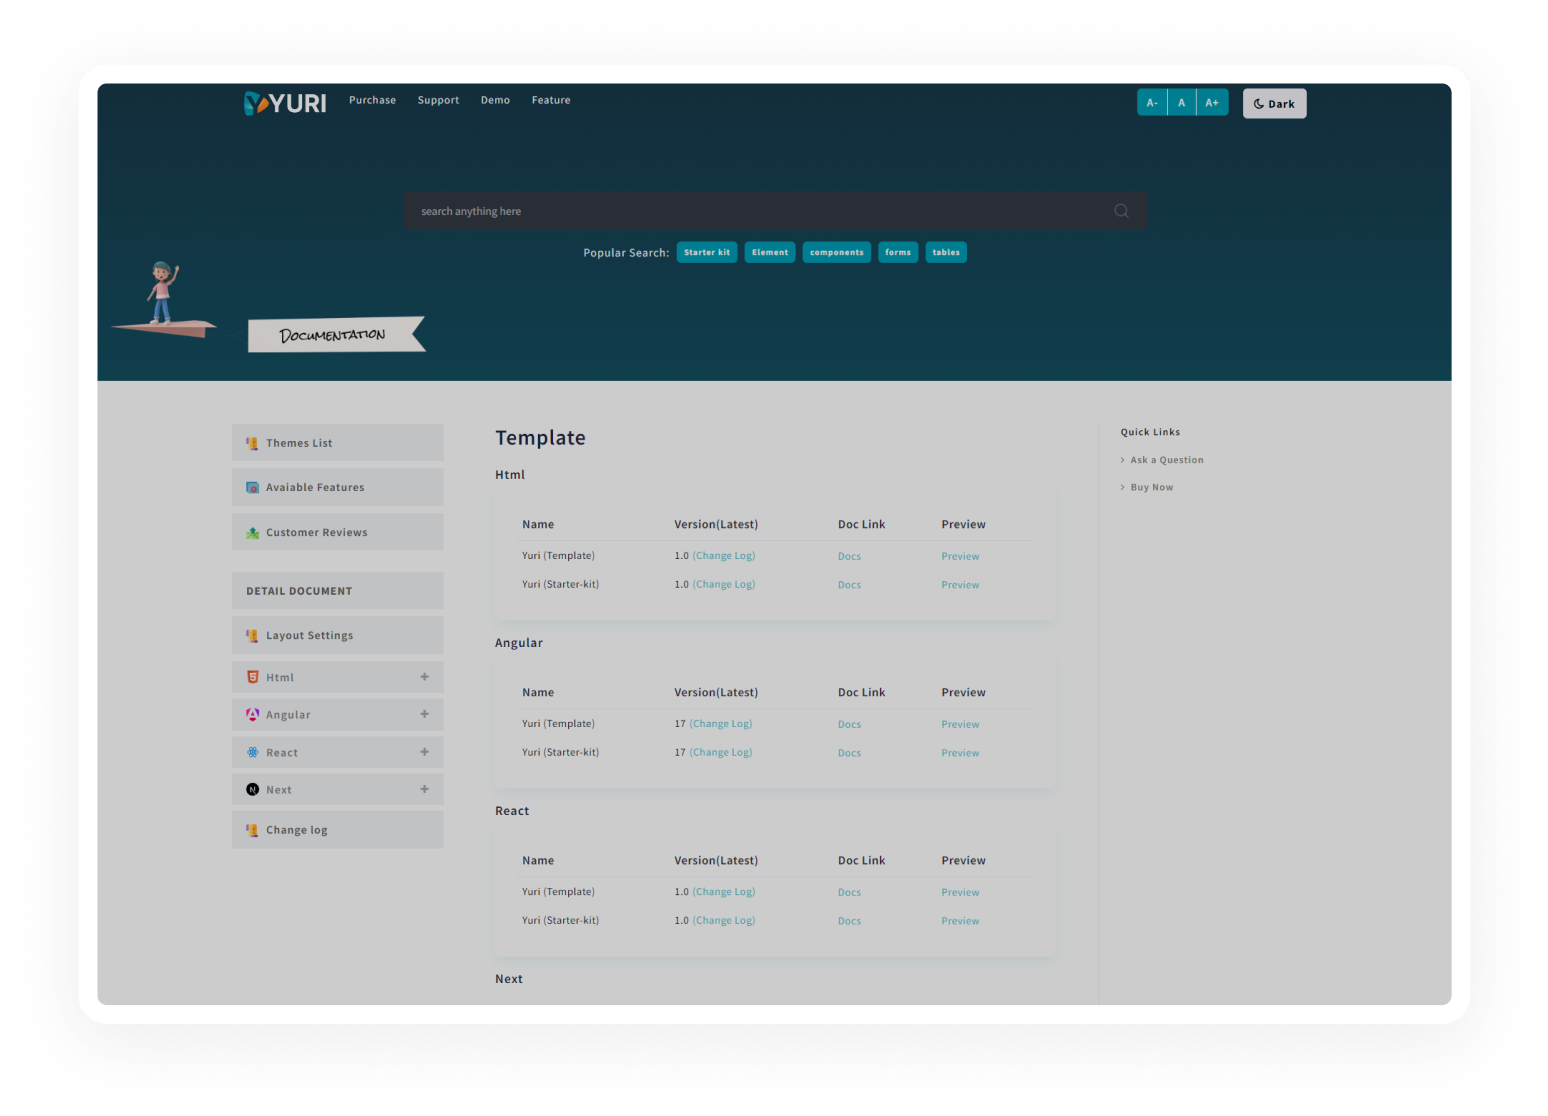The height and width of the screenshot is (1116, 1548).
Task: Increase font size with A+ button
Action: [x=1212, y=103]
